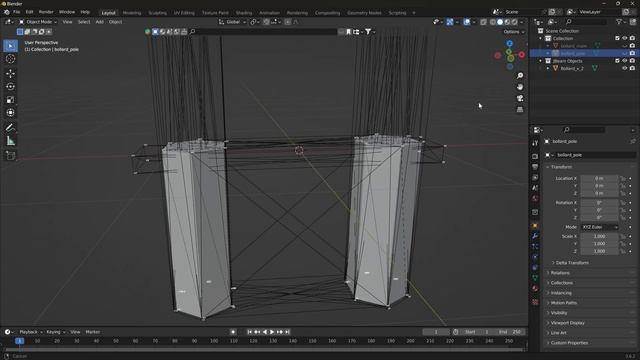This screenshot has width=640, height=360.
Task: Toggle visibility eye of Bollard_v_2
Action: (624, 68)
